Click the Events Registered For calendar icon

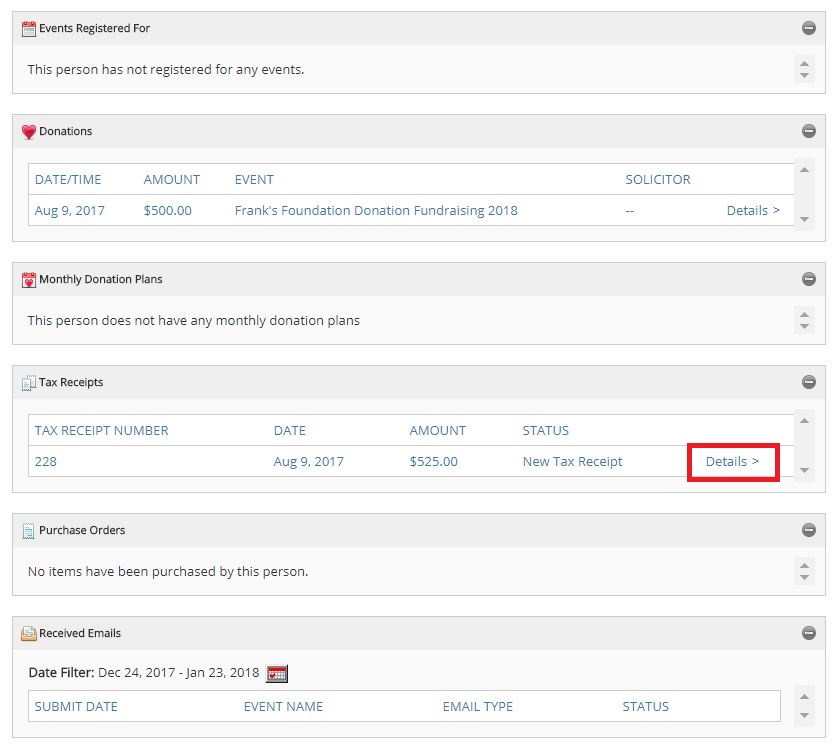coord(29,28)
